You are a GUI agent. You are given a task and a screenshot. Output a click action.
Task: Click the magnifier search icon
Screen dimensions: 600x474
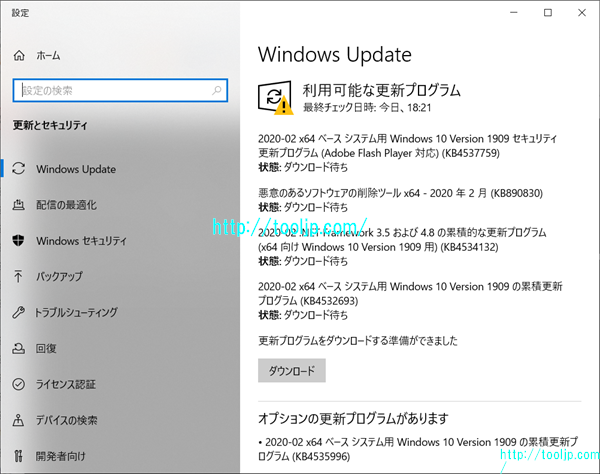pyautogui.click(x=217, y=91)
